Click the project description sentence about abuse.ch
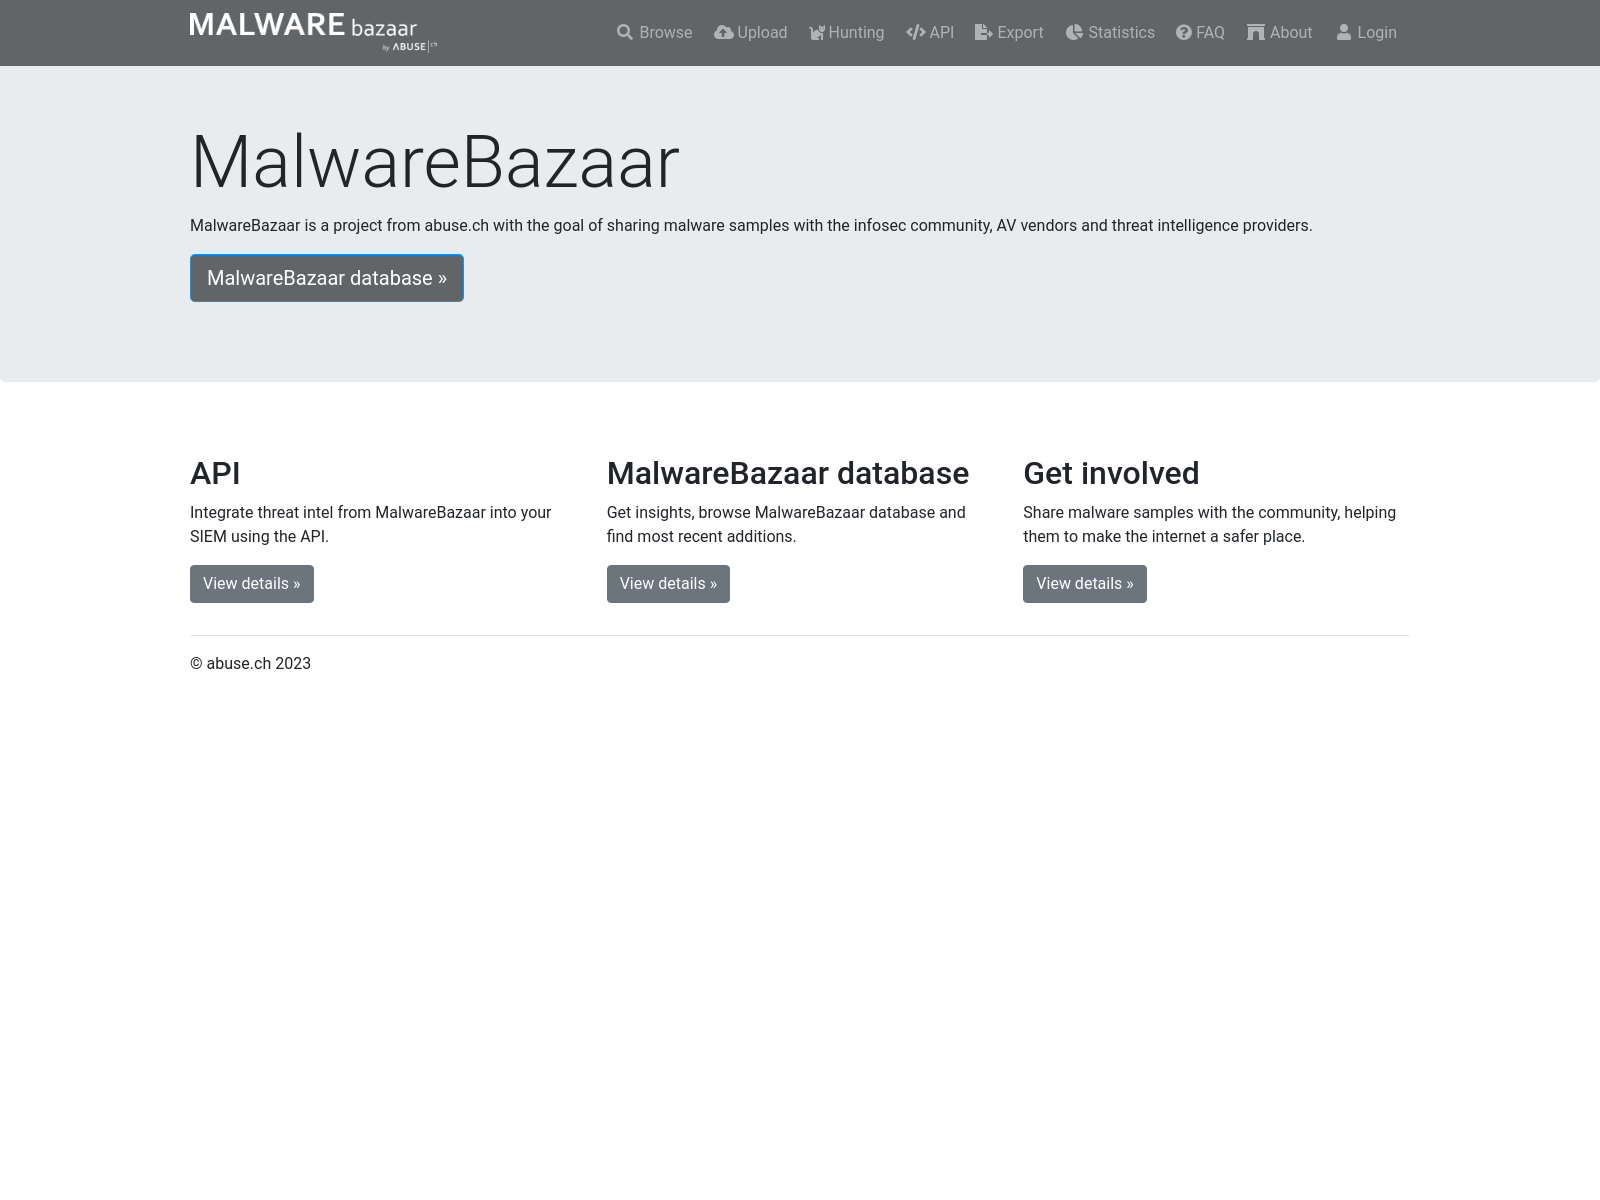The image size is (1600, 1200). [751, 226]
